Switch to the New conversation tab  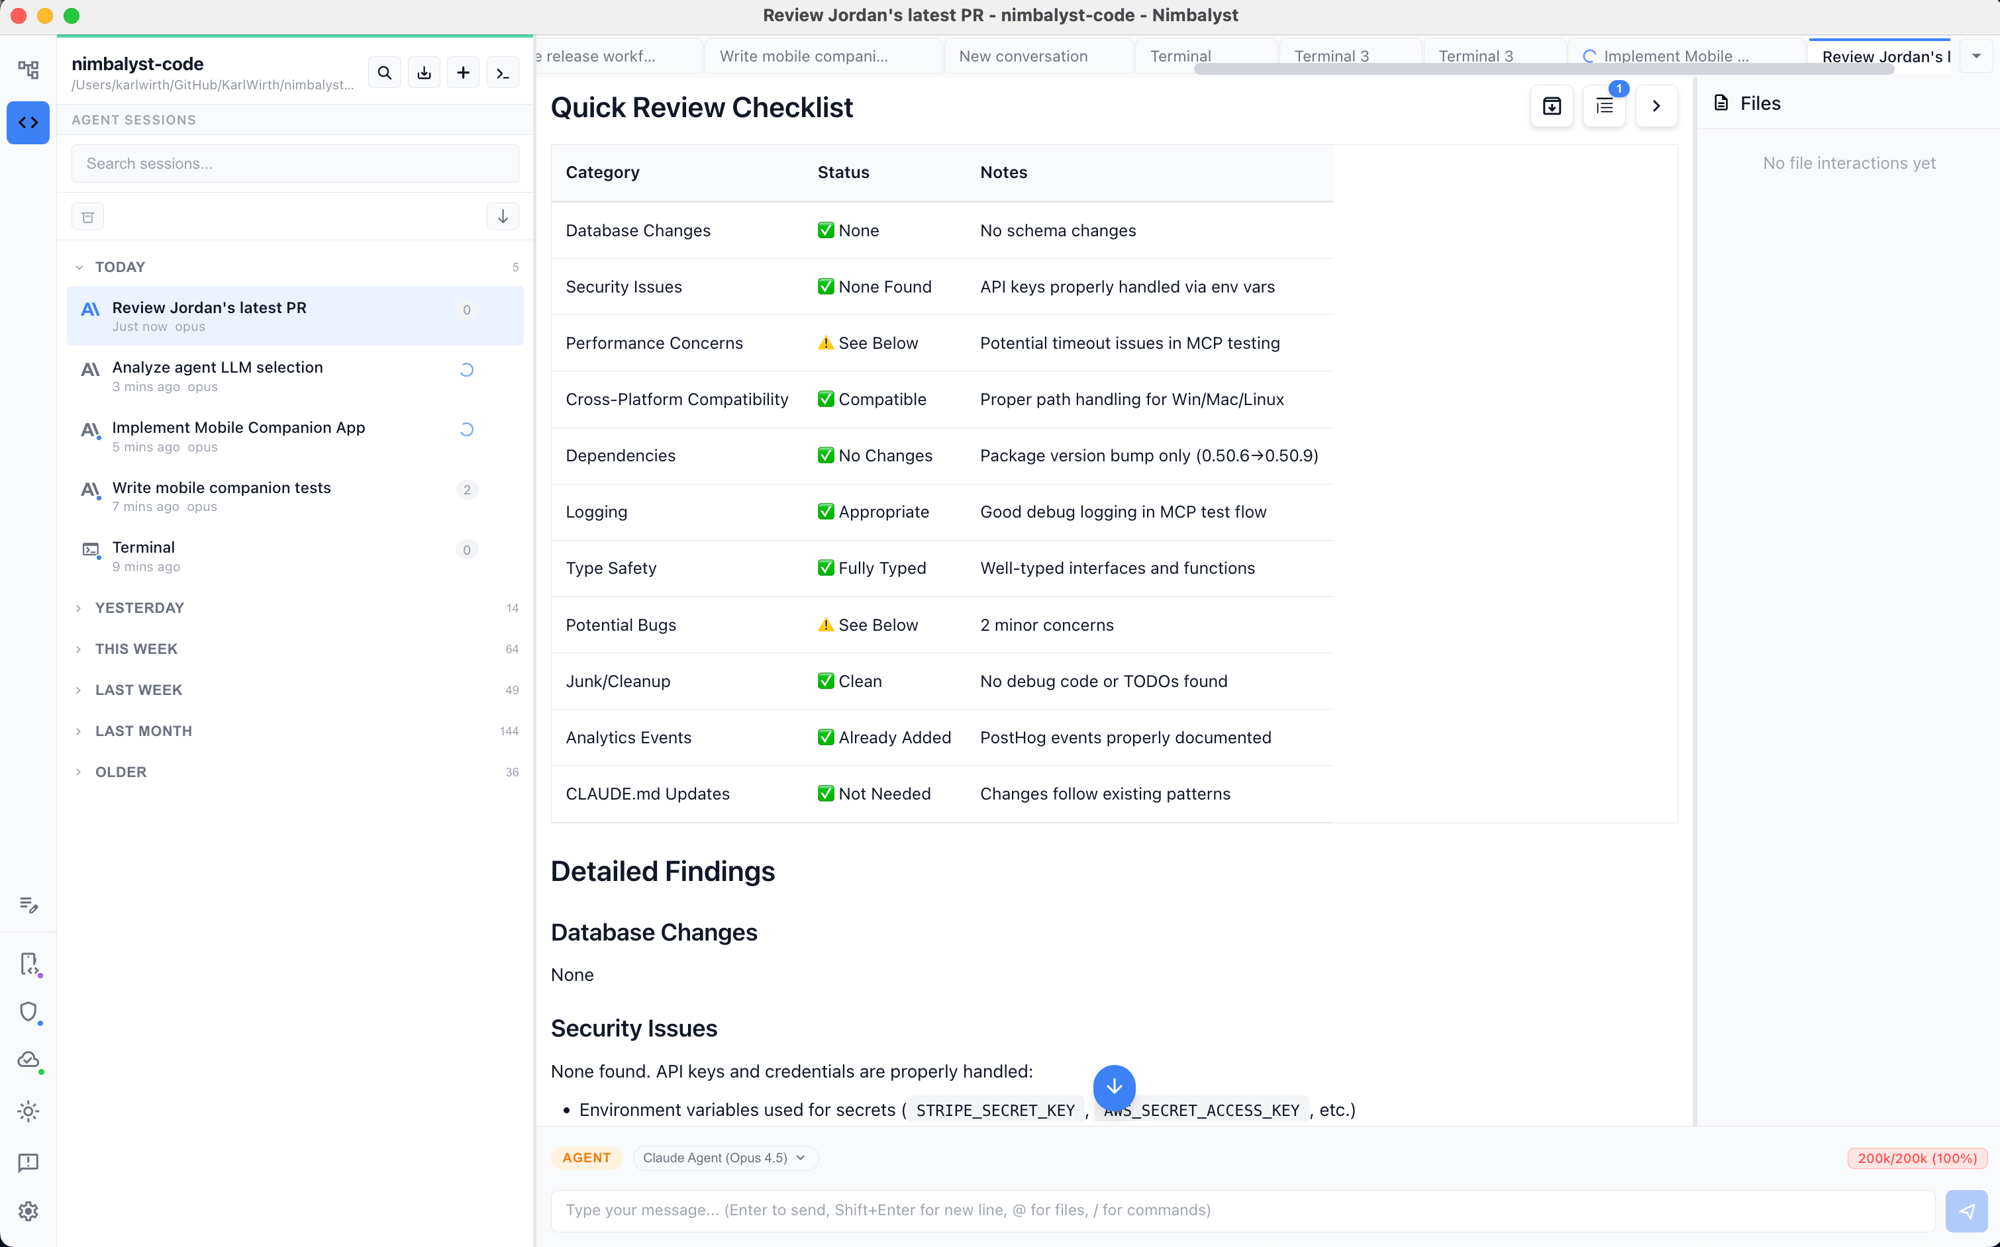tap(1022, 56)
